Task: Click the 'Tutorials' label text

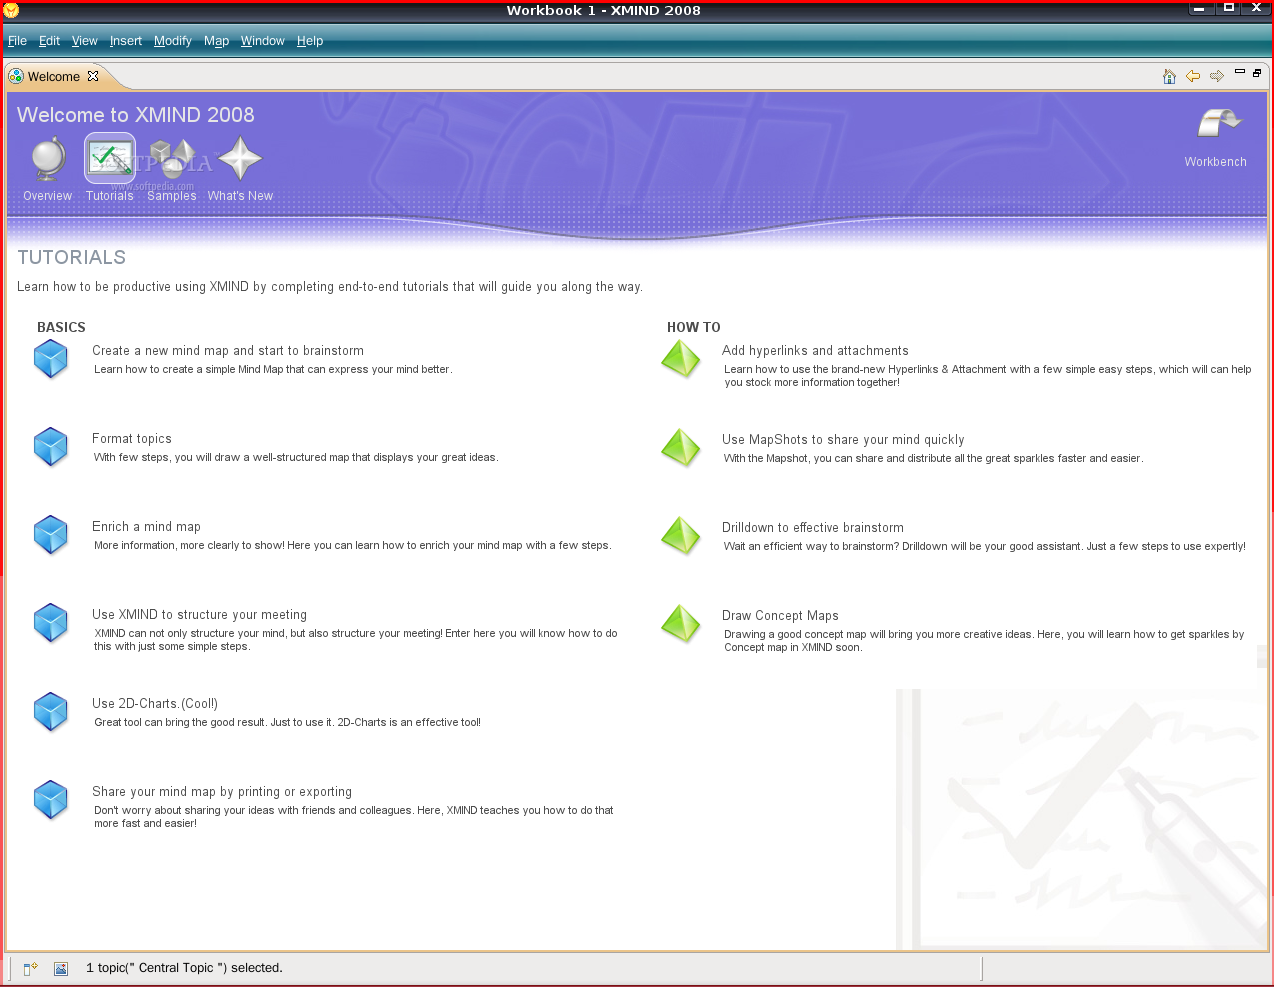Action: [110, 196]
